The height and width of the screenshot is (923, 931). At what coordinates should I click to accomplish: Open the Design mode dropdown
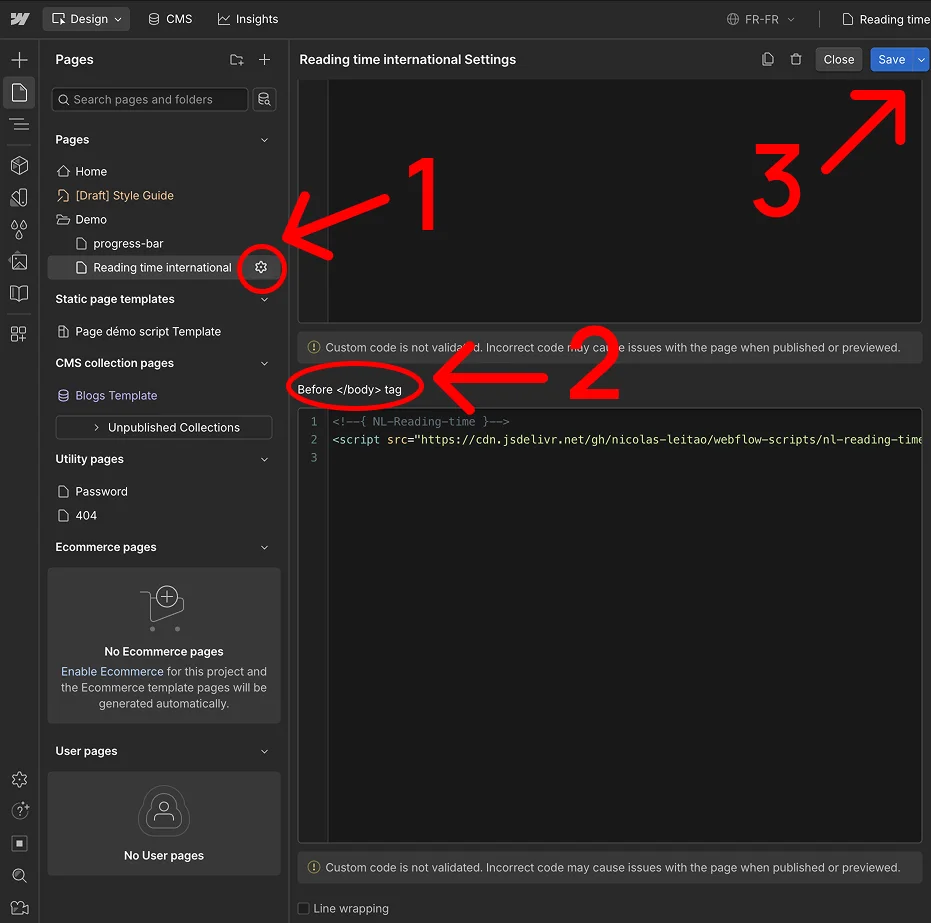click(86, 18)
